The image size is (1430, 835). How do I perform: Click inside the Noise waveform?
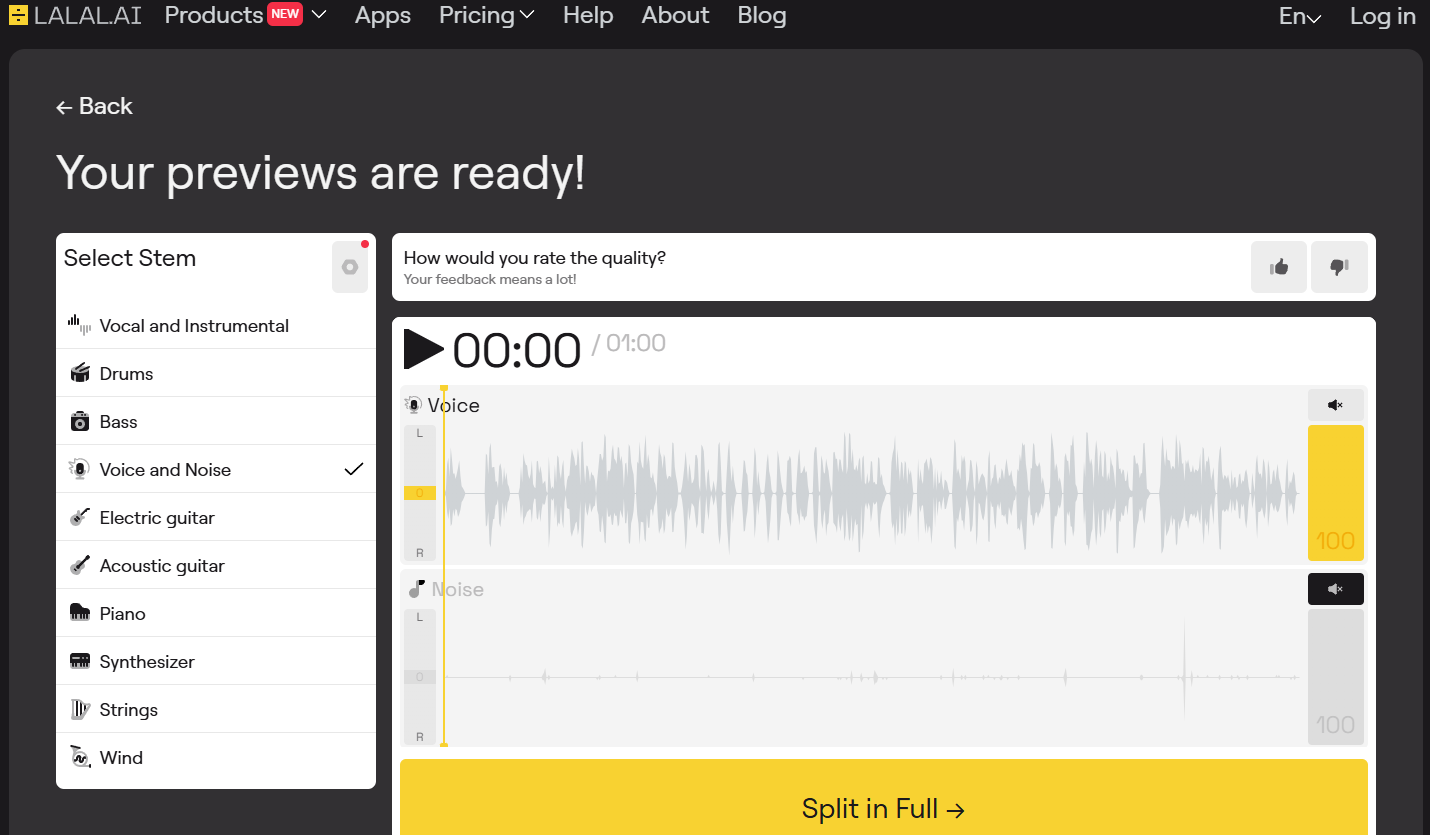872,677
